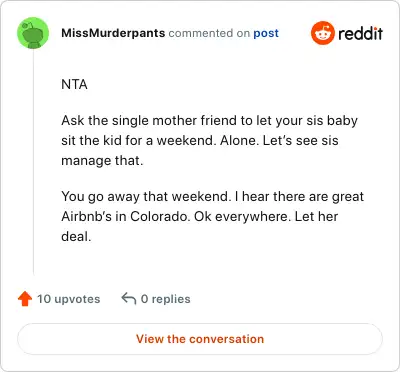Click the '10 upvotes' label
Viewport: 400px width, 372px height.
[x=68, y=299]
